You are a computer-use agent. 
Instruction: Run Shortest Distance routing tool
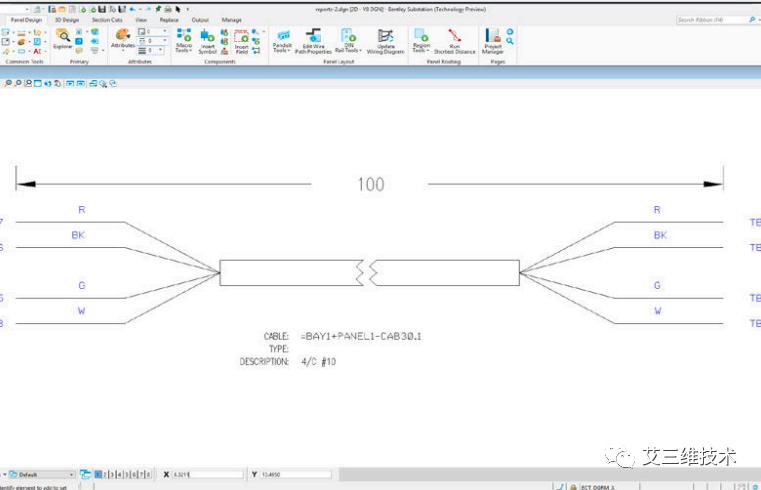(455, 41)
